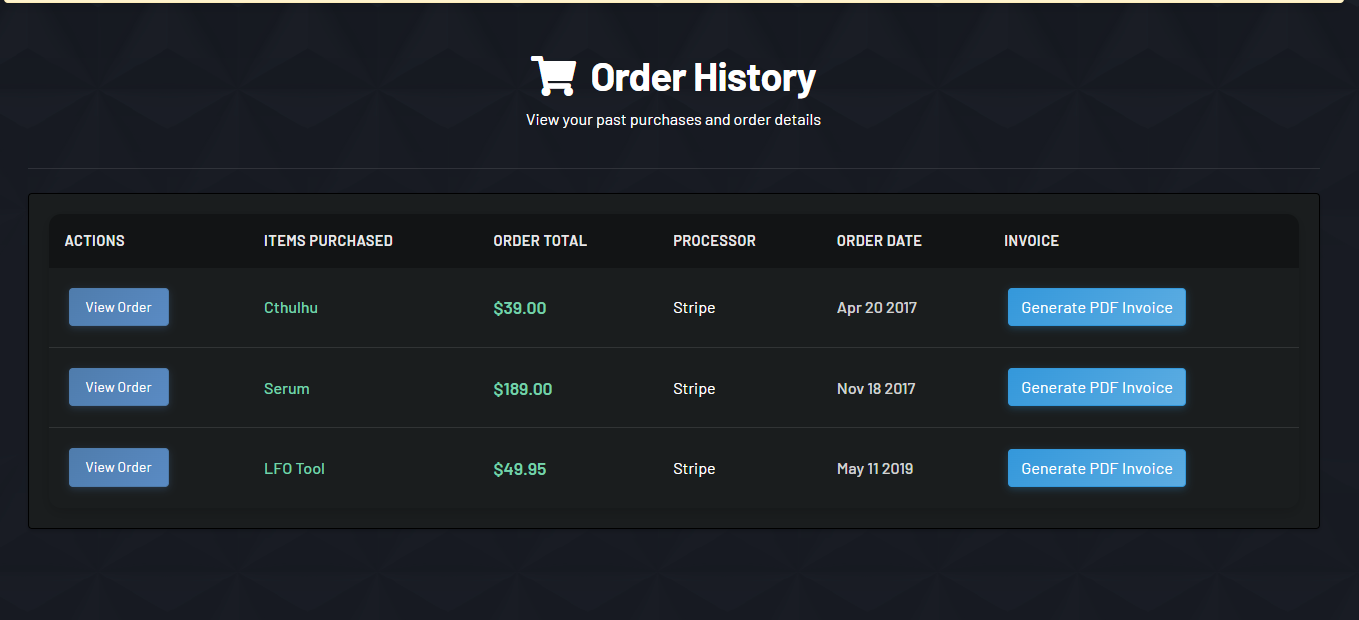Click the Processor column header
1359x620 pixels.
714,241
